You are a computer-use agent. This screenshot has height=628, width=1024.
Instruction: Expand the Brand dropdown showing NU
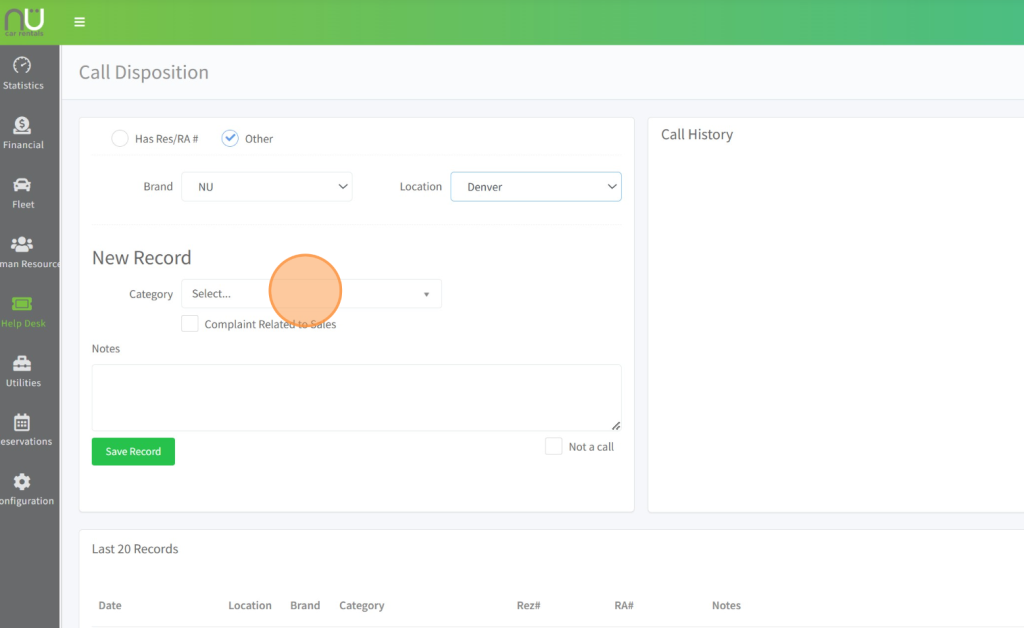(266, 187)
